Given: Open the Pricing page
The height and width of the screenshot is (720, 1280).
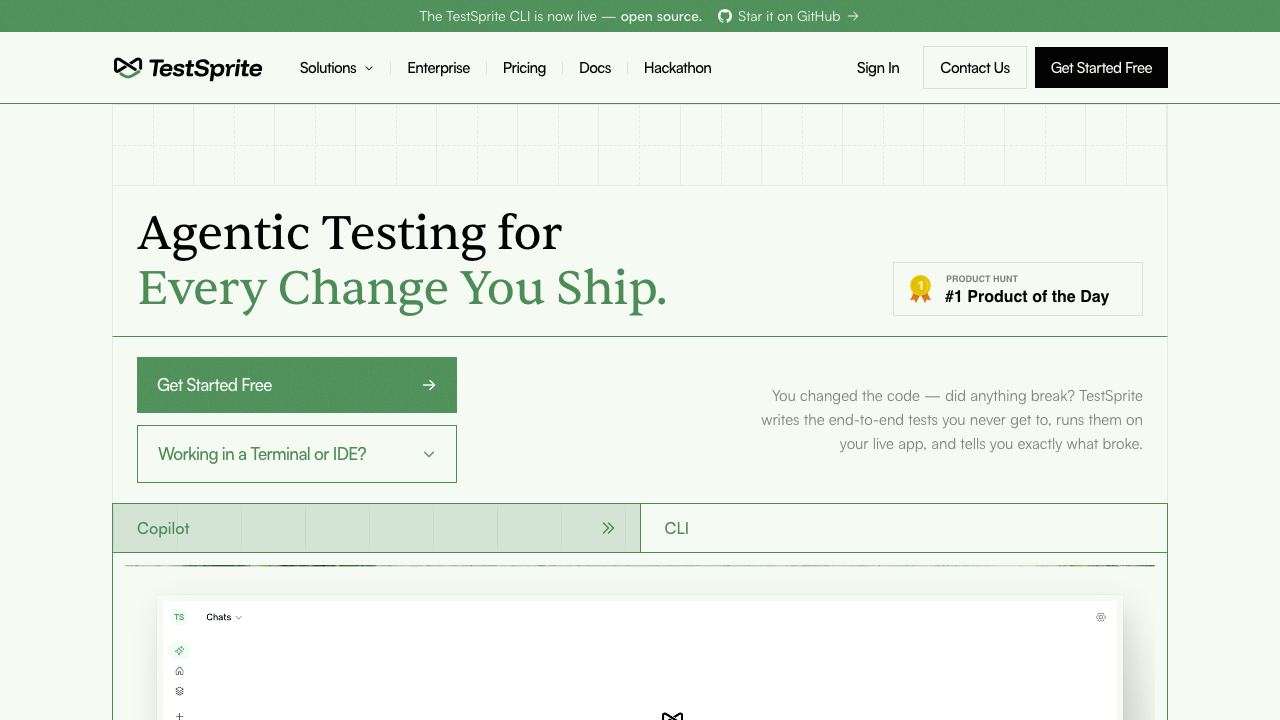Looking at the screenshot, I should [x=524, y=68].
